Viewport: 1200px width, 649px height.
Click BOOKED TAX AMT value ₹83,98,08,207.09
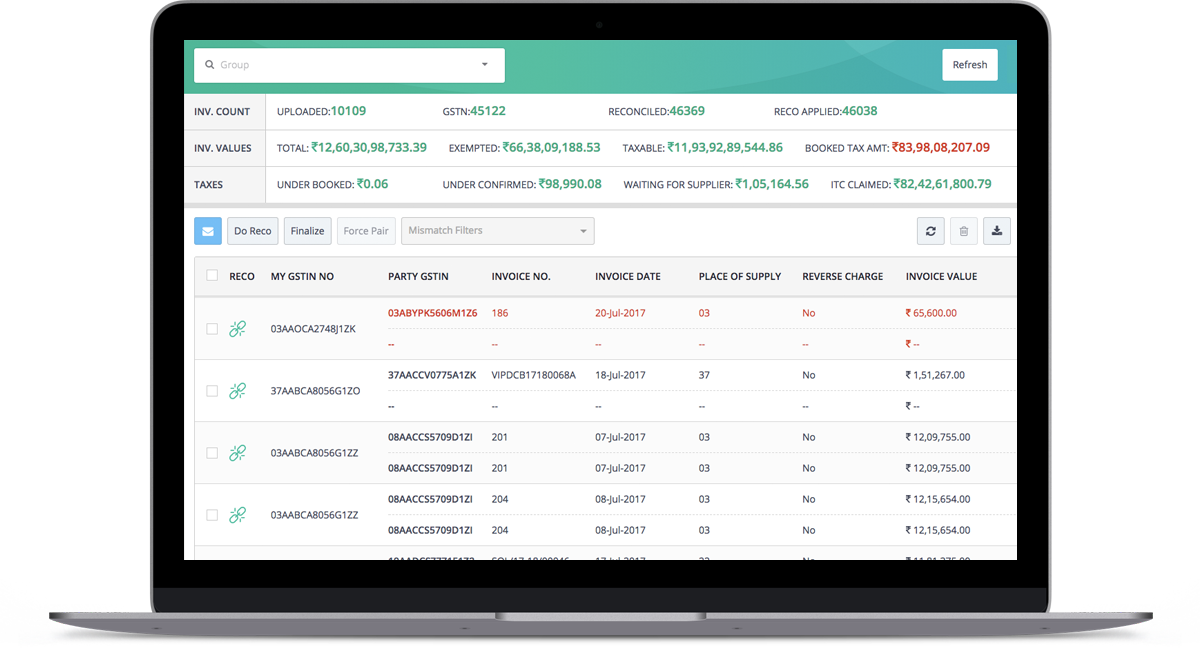(941, 147)
